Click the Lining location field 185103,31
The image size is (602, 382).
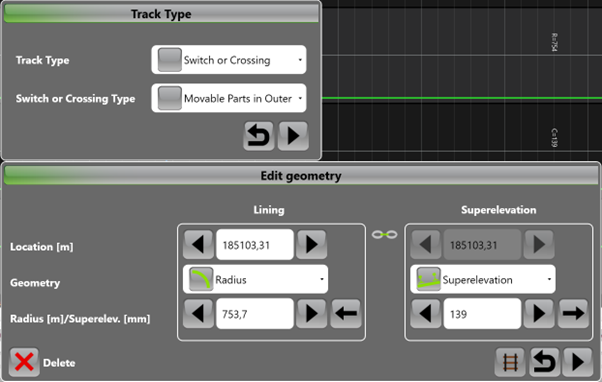coord(255,245)
